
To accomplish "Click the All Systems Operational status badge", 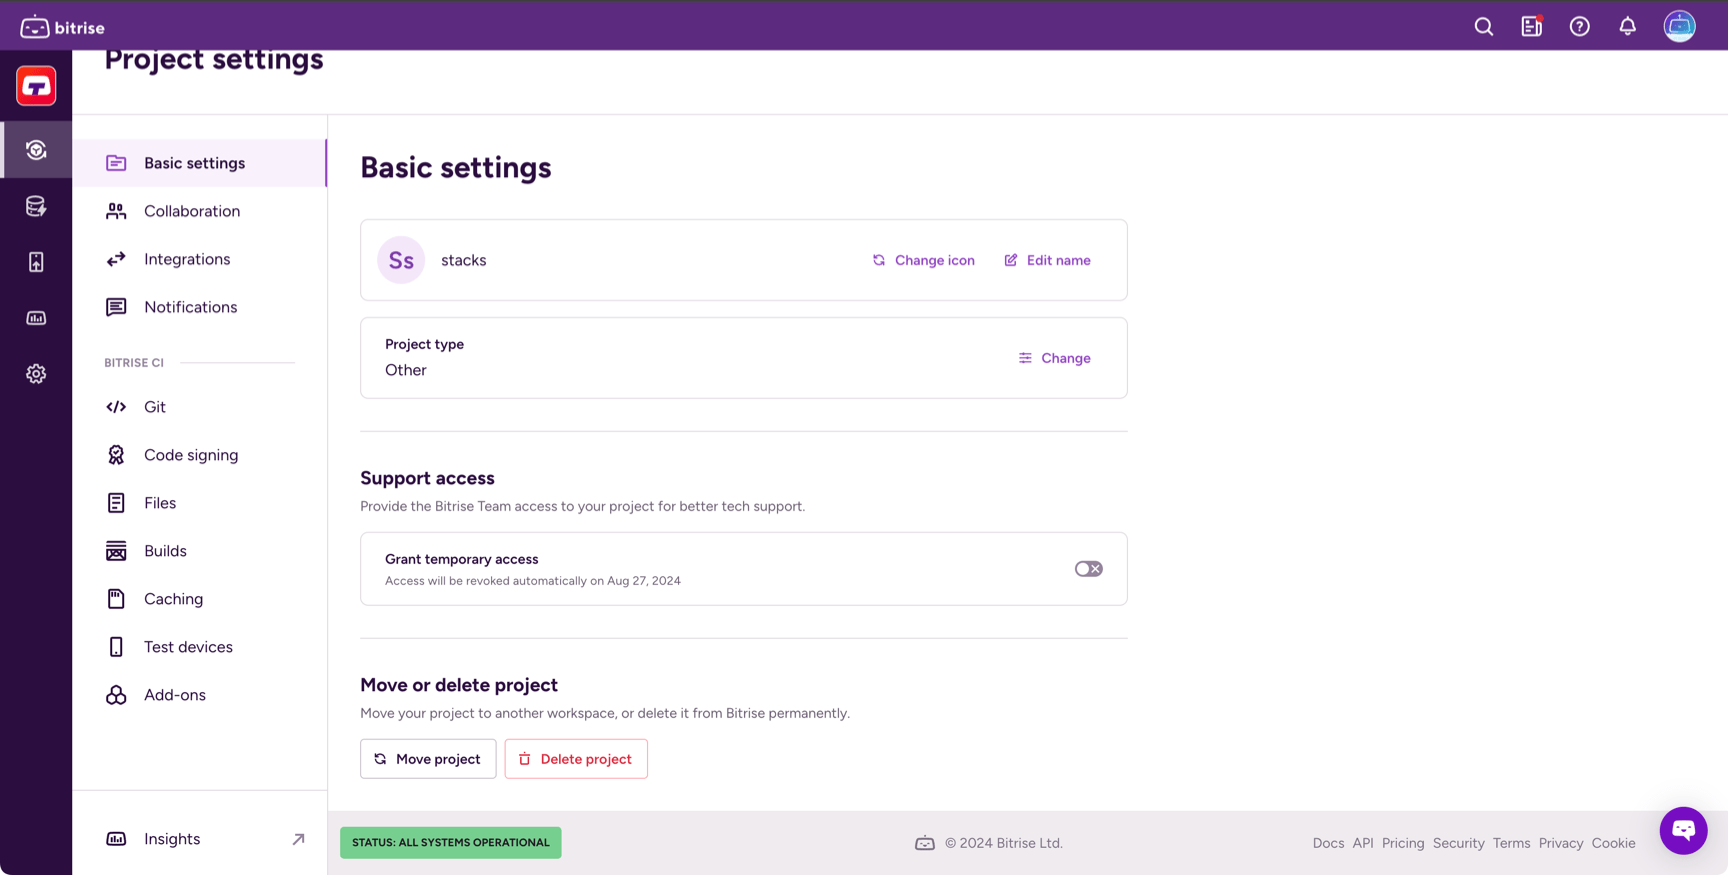I will 451,842.
